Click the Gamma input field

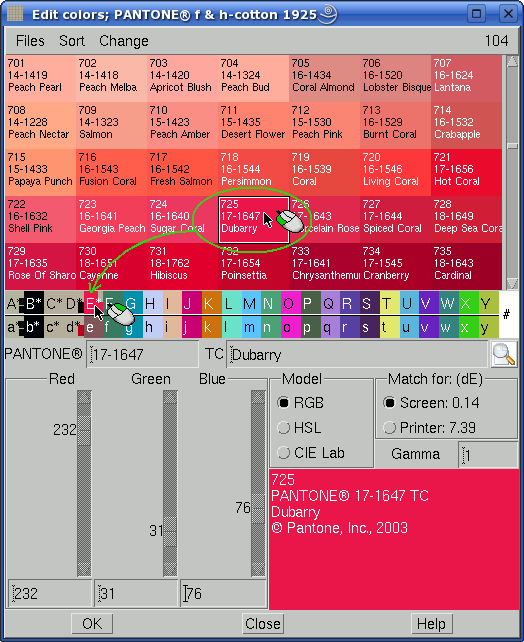click(488, 454)
